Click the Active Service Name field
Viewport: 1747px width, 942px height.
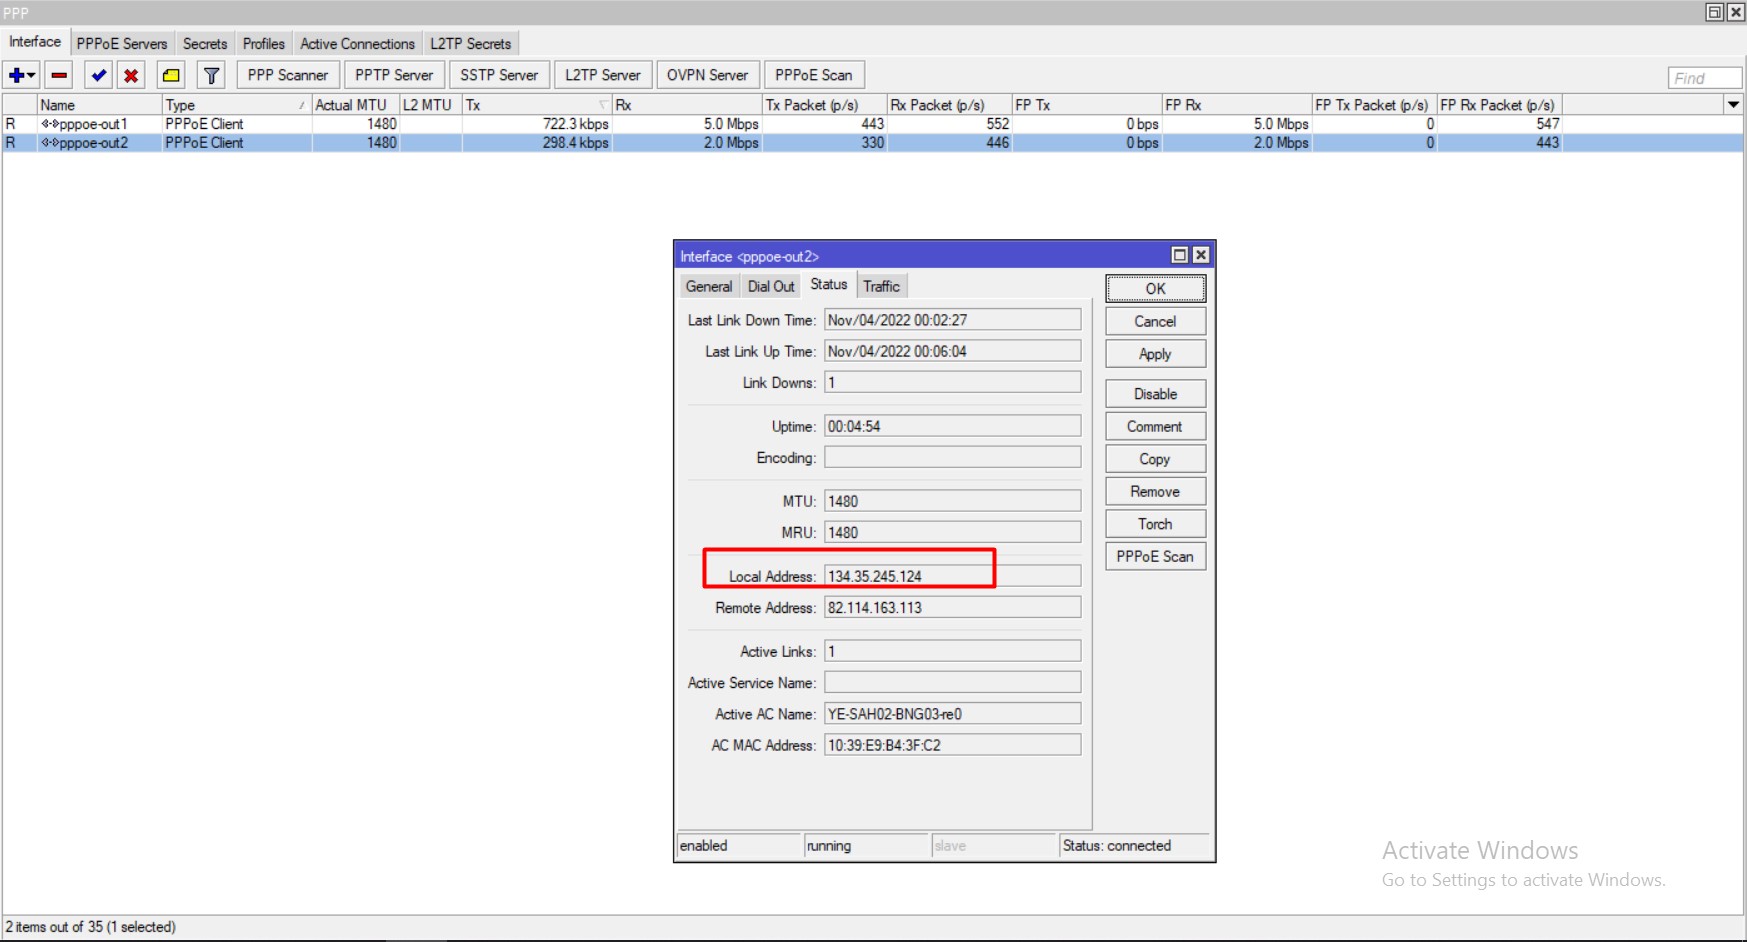point(952,682)
